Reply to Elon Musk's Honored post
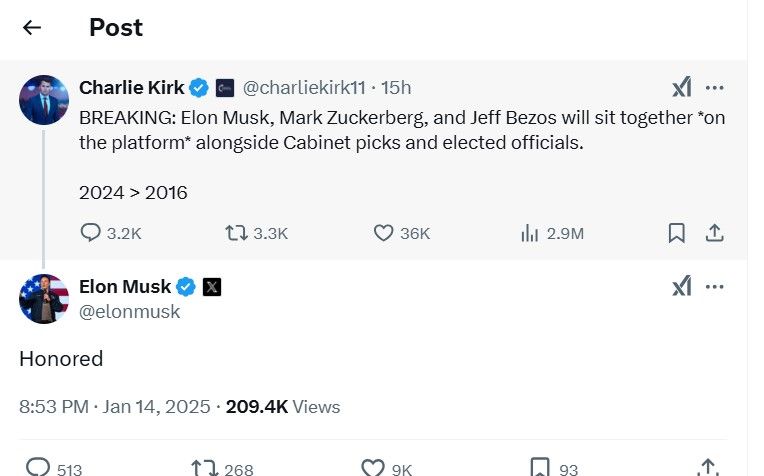 tap(38, 467)
